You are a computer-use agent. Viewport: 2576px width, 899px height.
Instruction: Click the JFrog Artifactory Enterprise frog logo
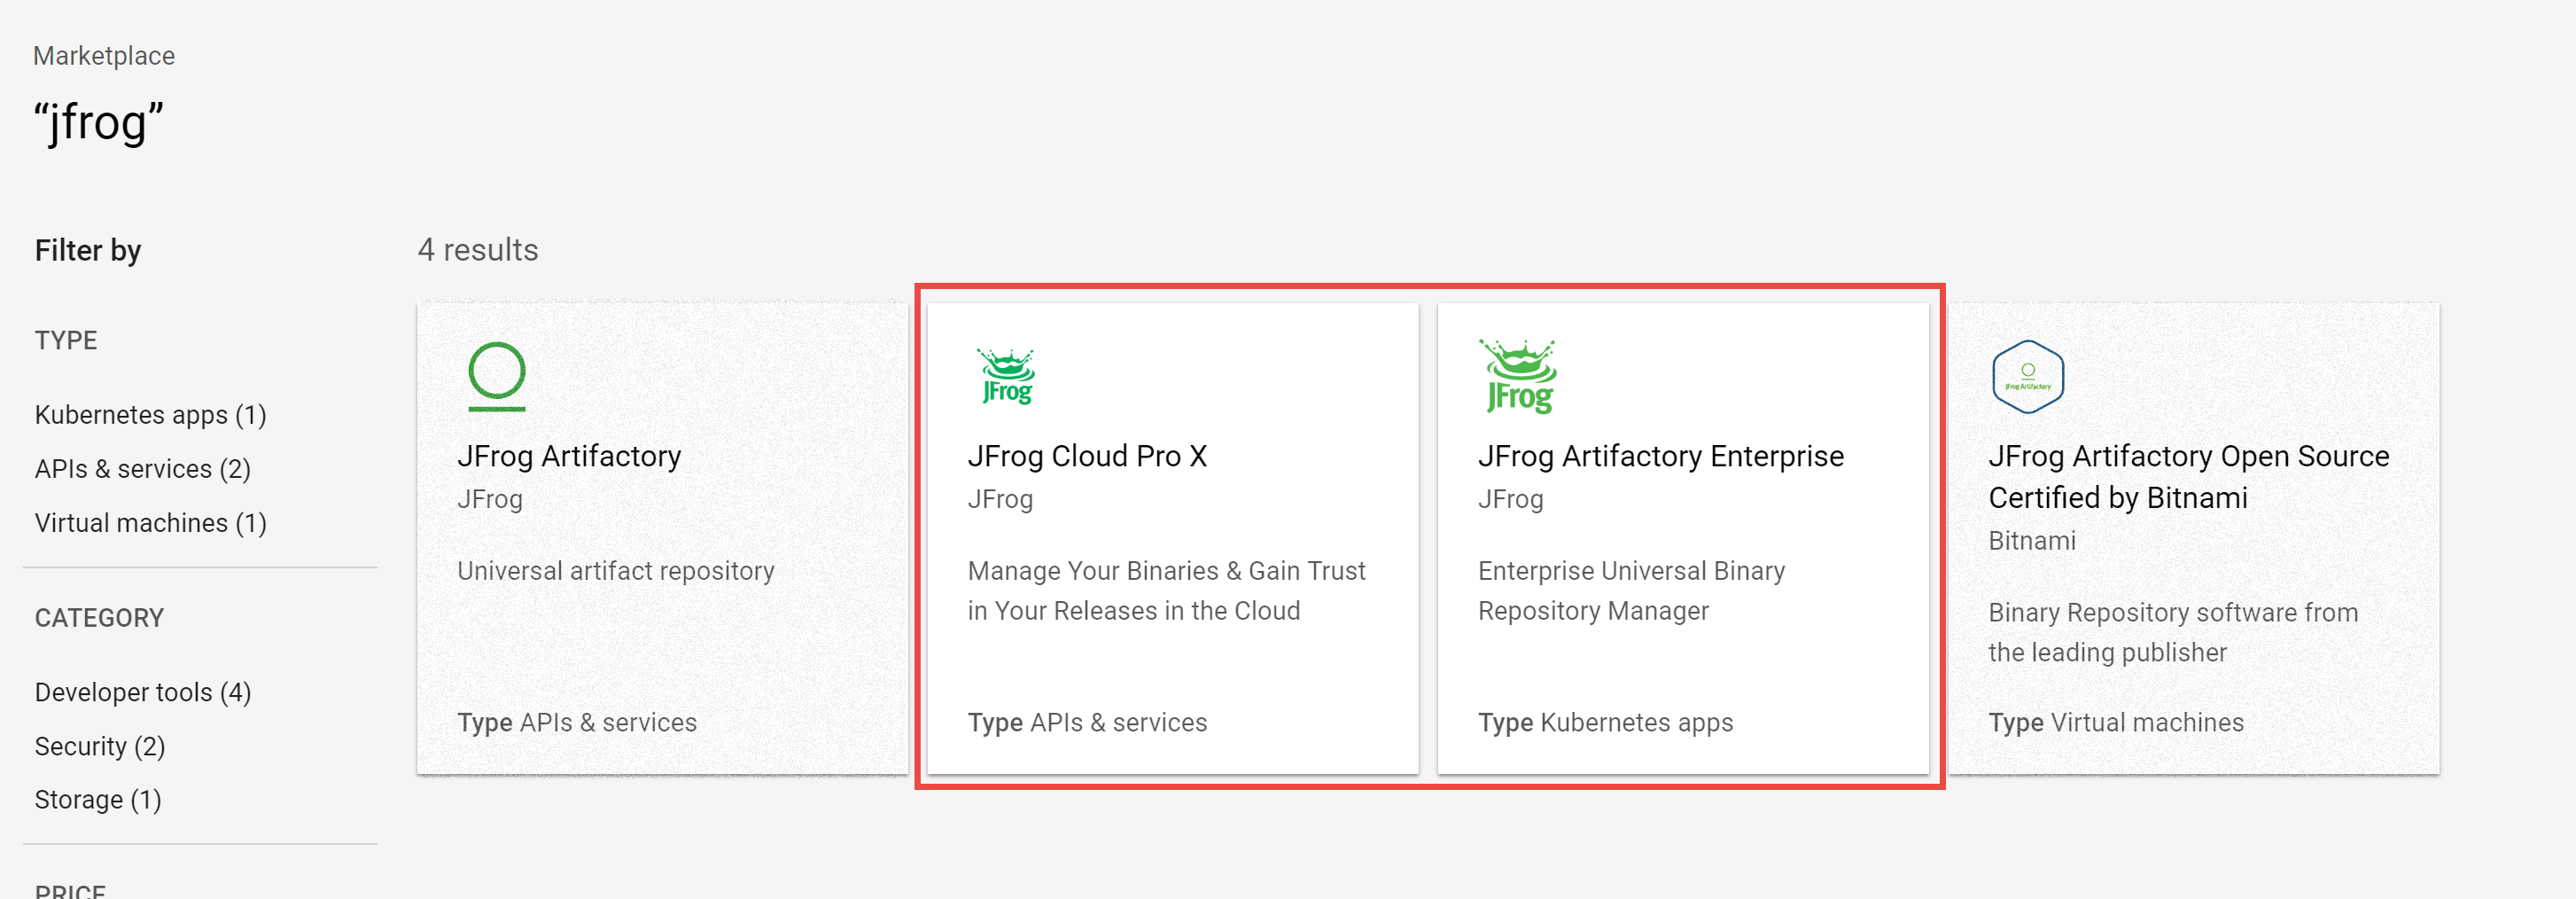click(x=1518, y=376)
